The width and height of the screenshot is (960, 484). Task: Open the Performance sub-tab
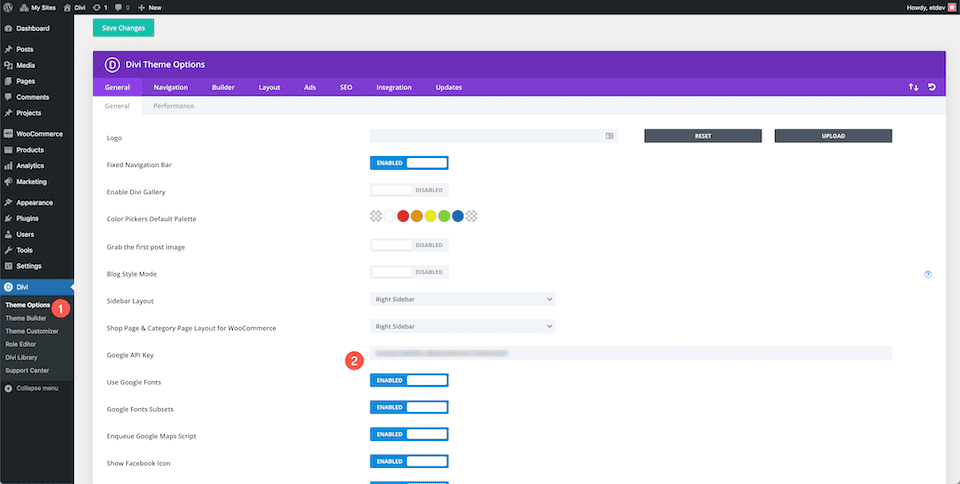coord(173,106)
